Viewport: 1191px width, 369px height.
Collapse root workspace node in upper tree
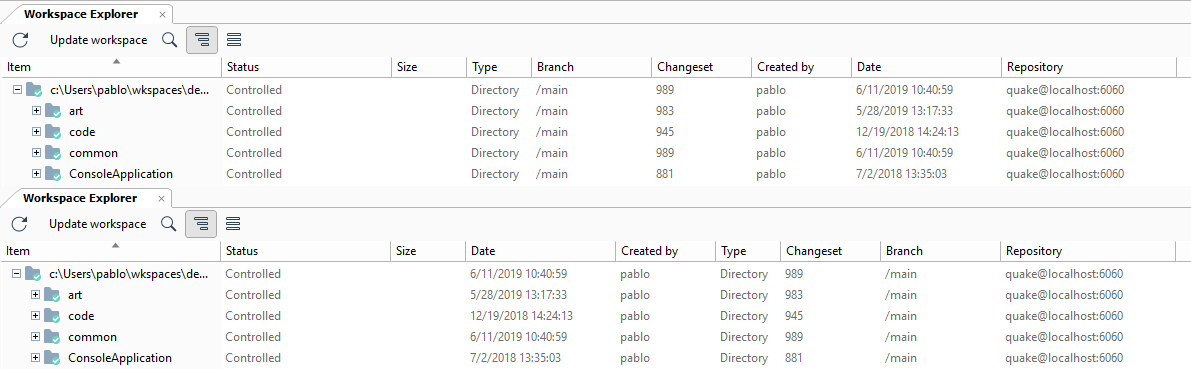pyautogui.click(x=17, y=90)
